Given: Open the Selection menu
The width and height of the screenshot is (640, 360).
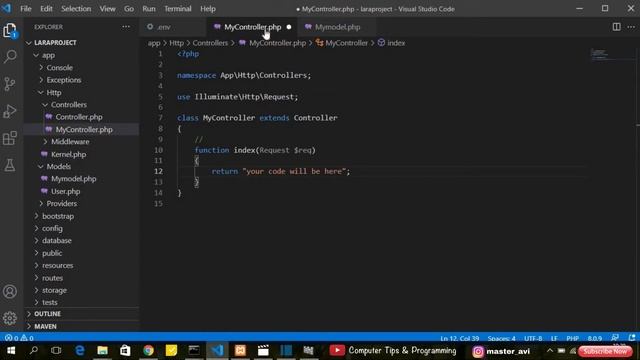Looking at the screenshot, I should pyautogui.click(x=76, y=9).
